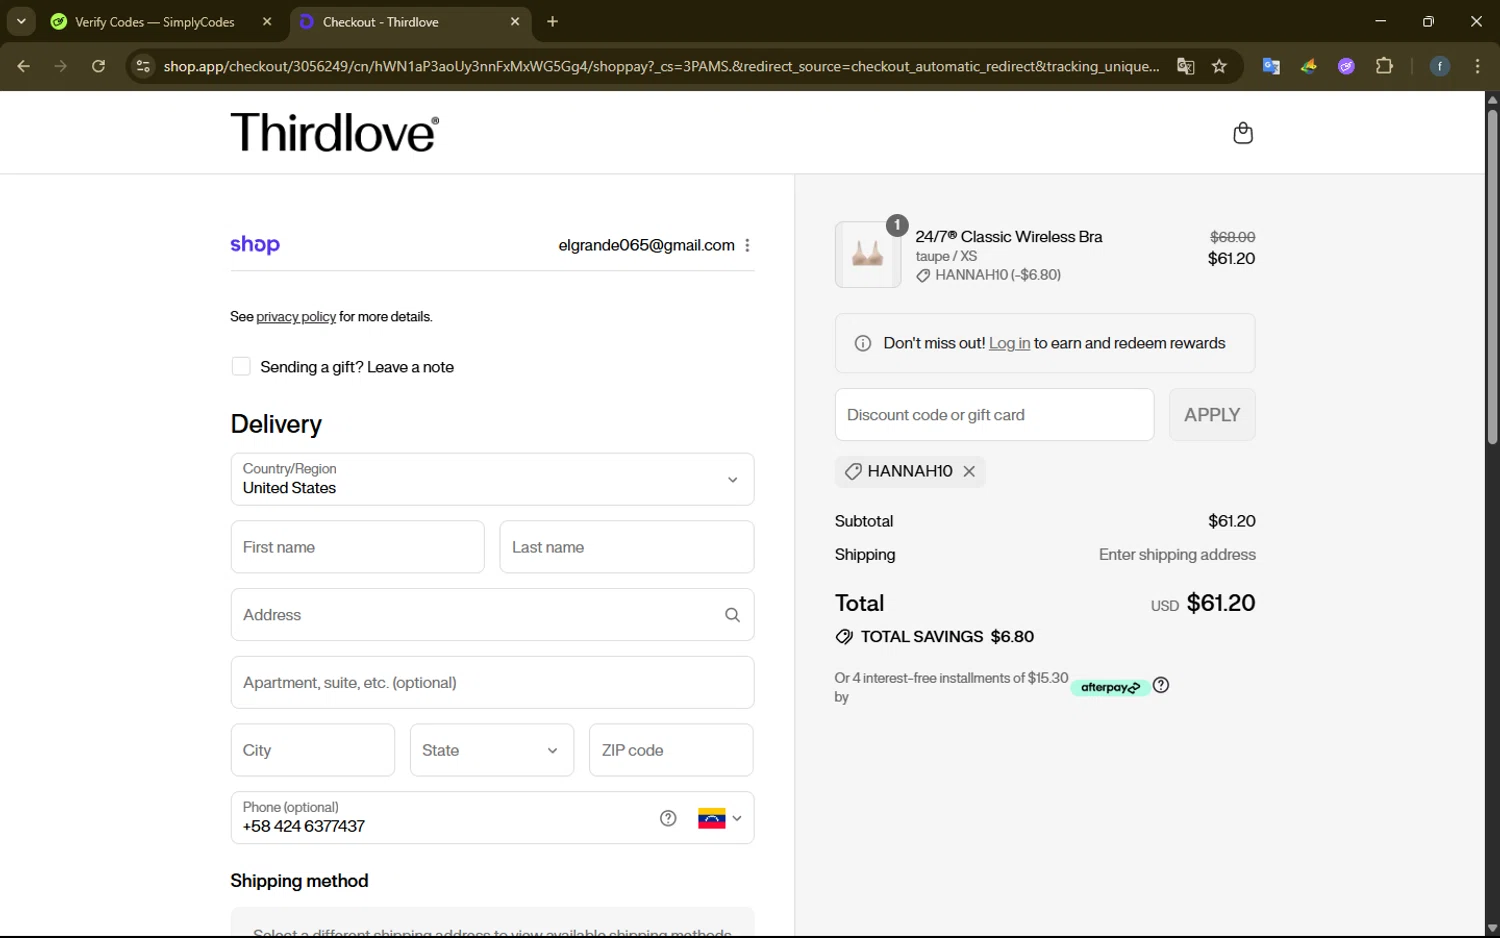Bookmark this page with the star icon
This screenshot has height=938, width=1500.
point(1219,66)
